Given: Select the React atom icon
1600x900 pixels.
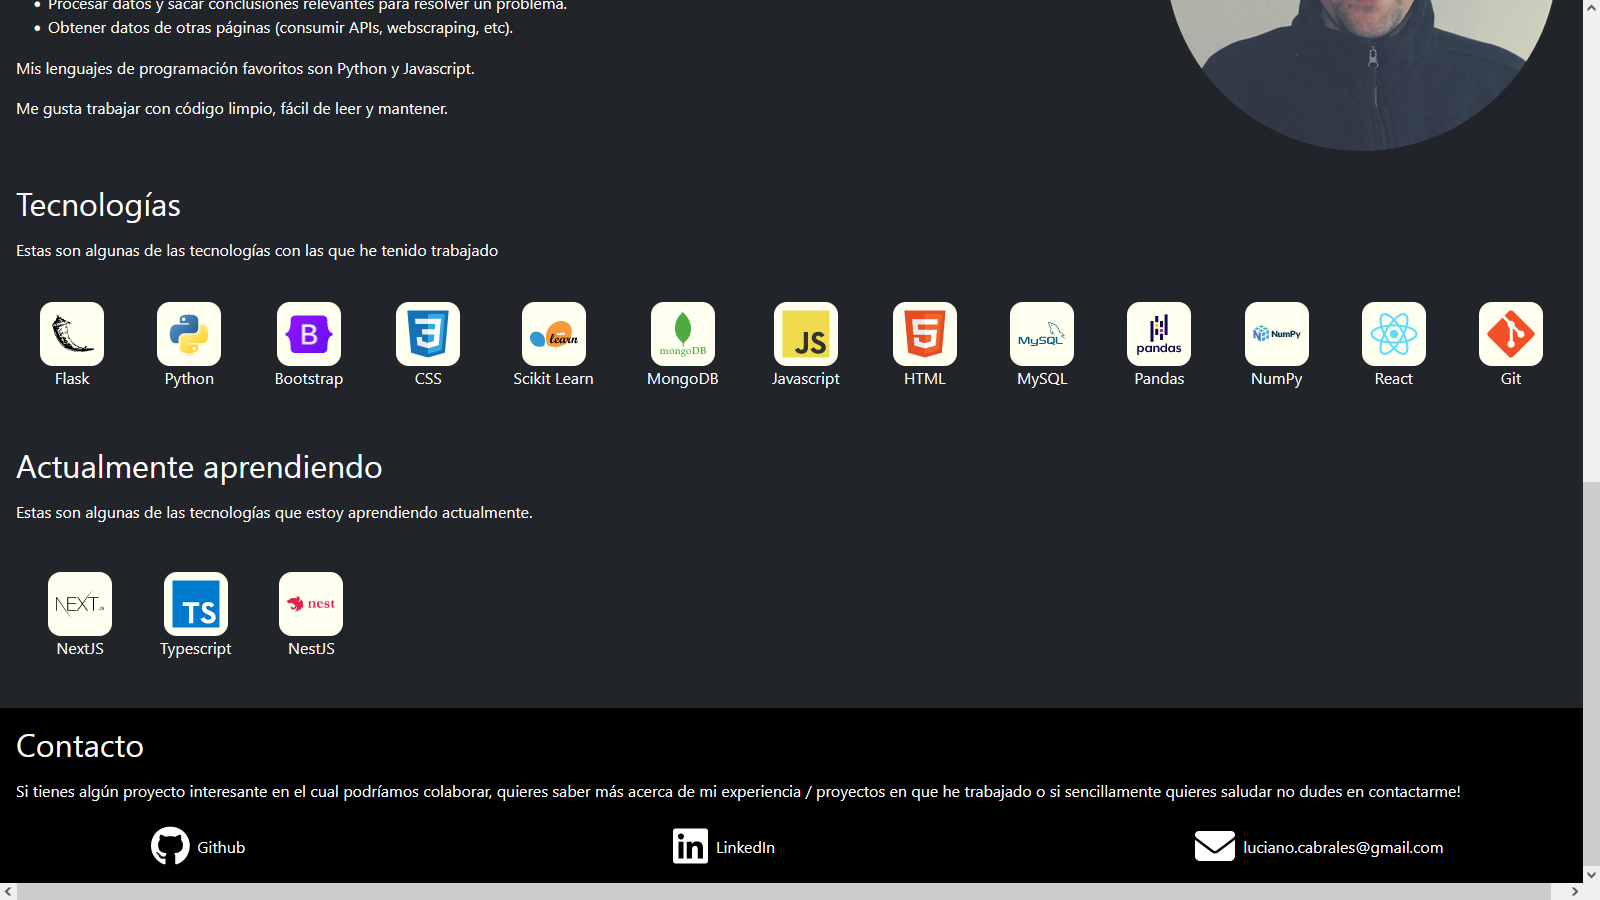Looking at the screenshot, I should (x=1394, y=334).
